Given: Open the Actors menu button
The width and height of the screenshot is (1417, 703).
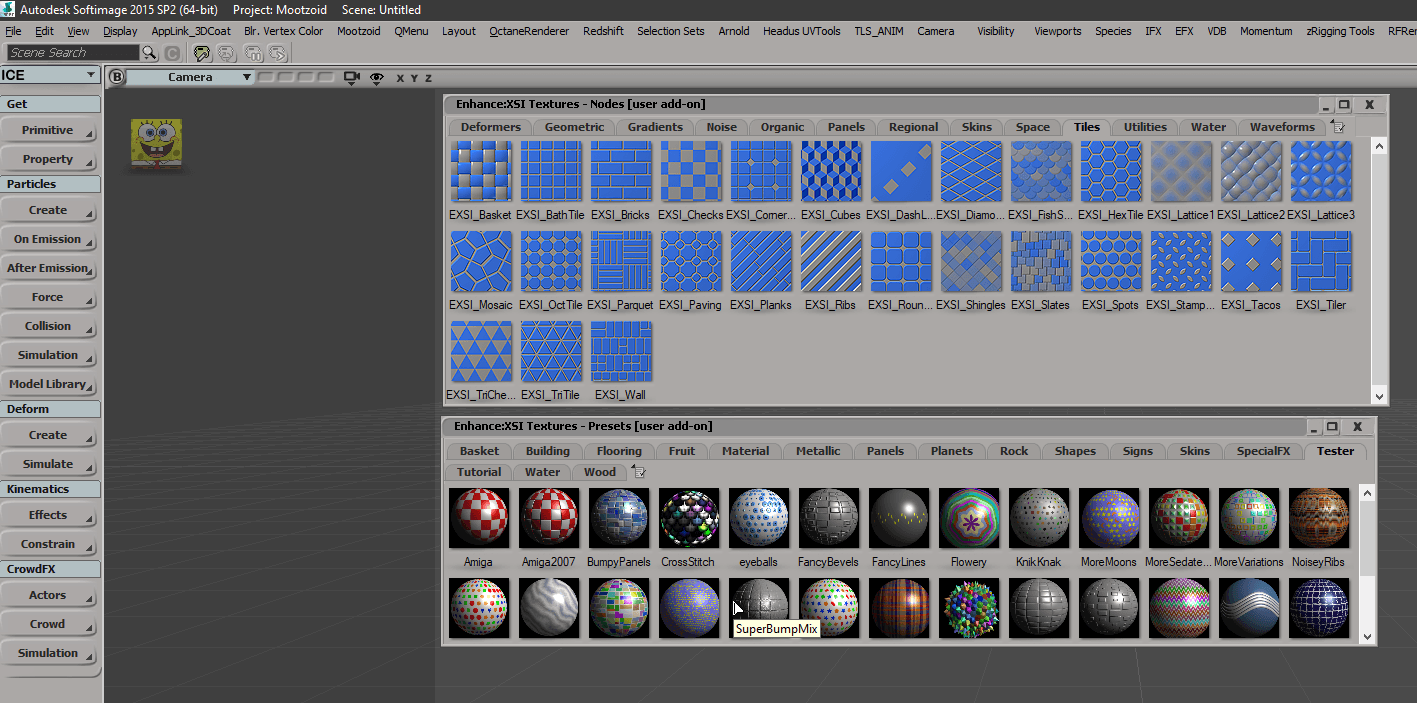Looking at the screenshot, I should (49, 595).
